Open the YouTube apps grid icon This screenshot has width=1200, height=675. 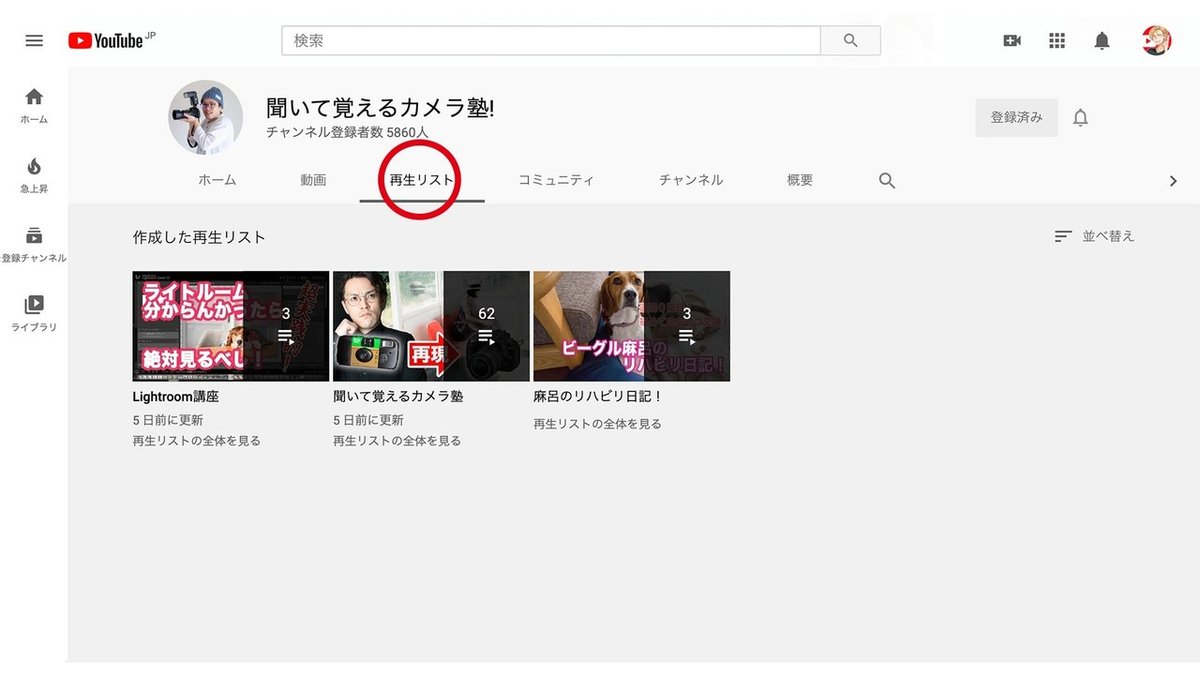(x=1057, y=41)
